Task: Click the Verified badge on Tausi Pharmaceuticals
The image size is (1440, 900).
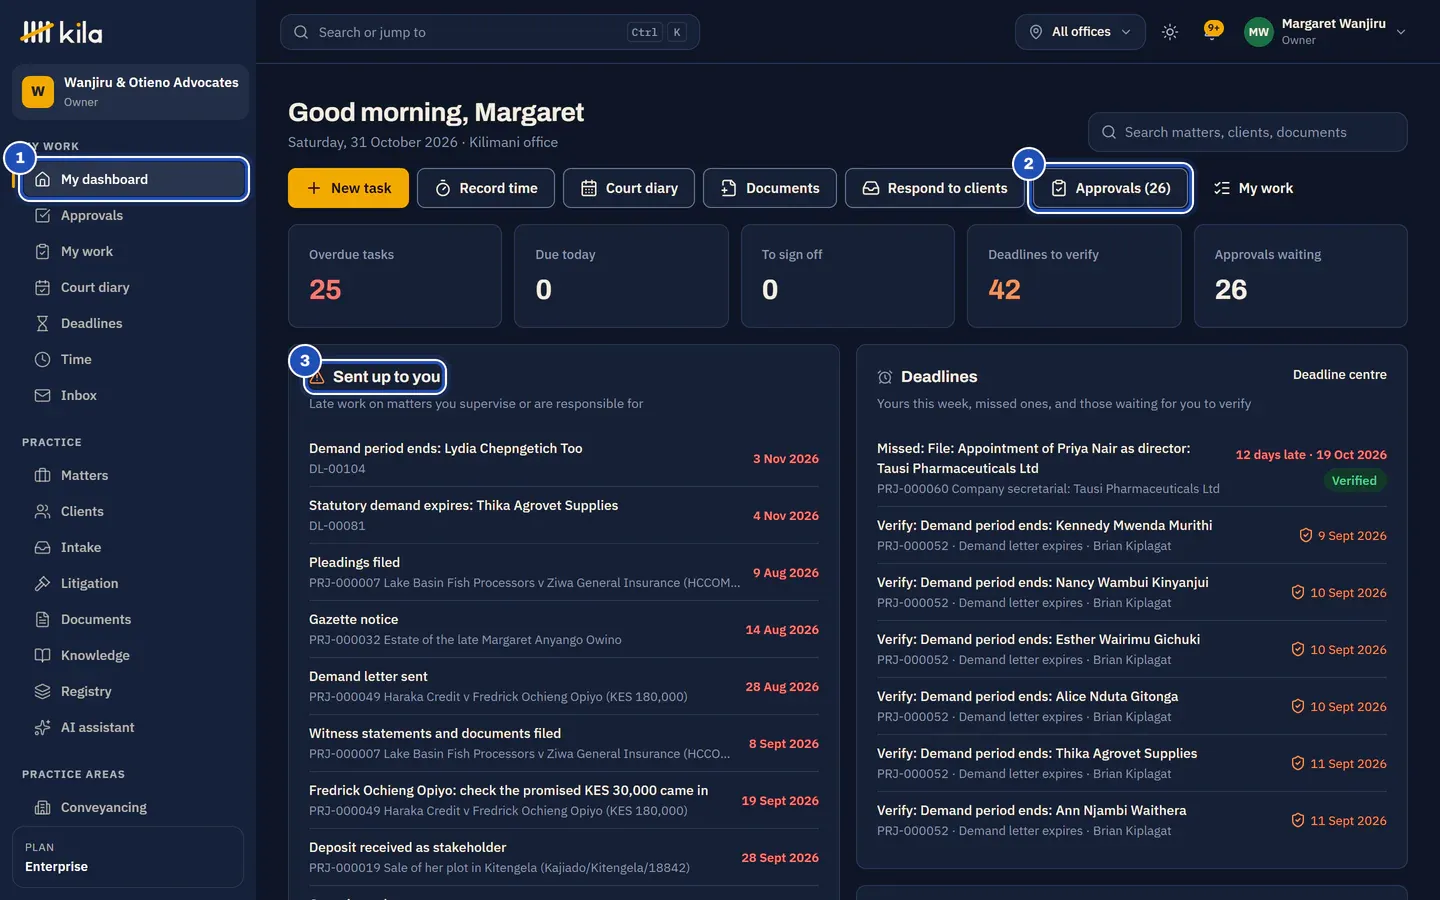Action: [x=1354, y=481]
